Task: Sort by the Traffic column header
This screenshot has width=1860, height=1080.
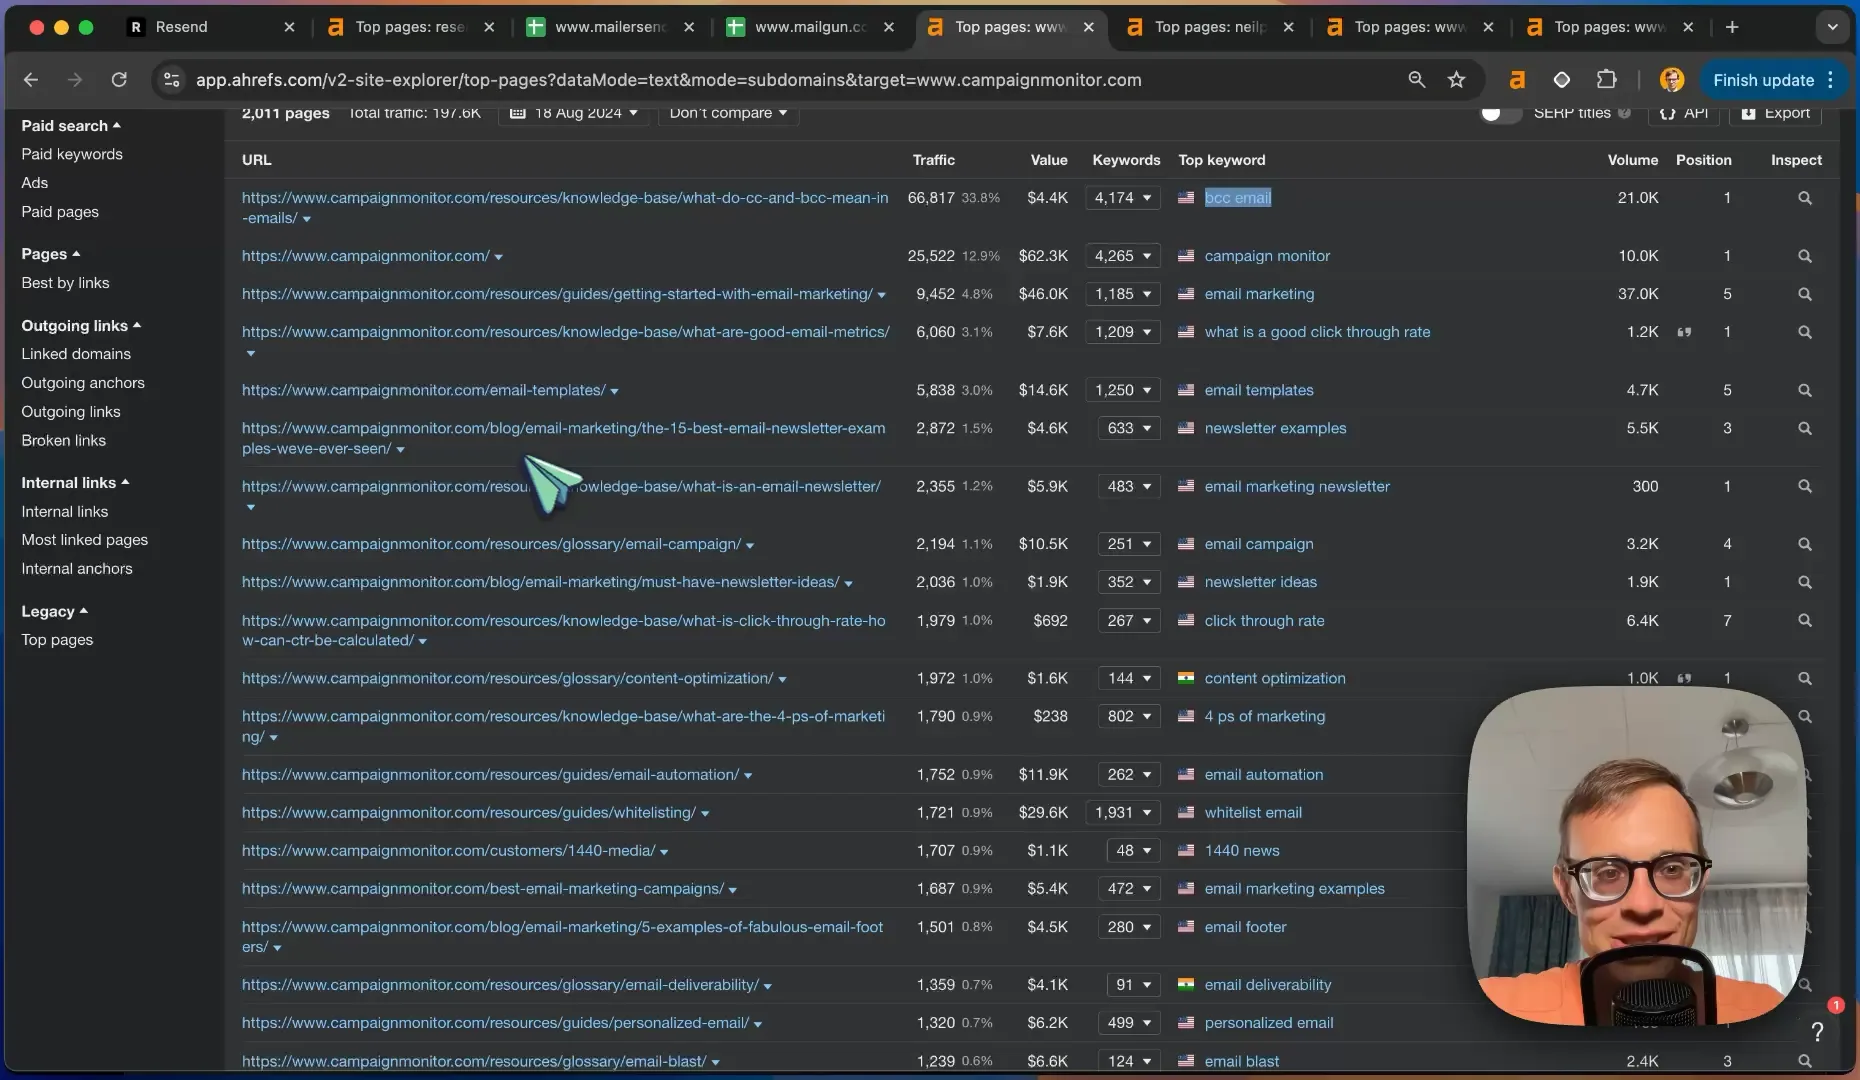Action: click(x=933, y=160)
